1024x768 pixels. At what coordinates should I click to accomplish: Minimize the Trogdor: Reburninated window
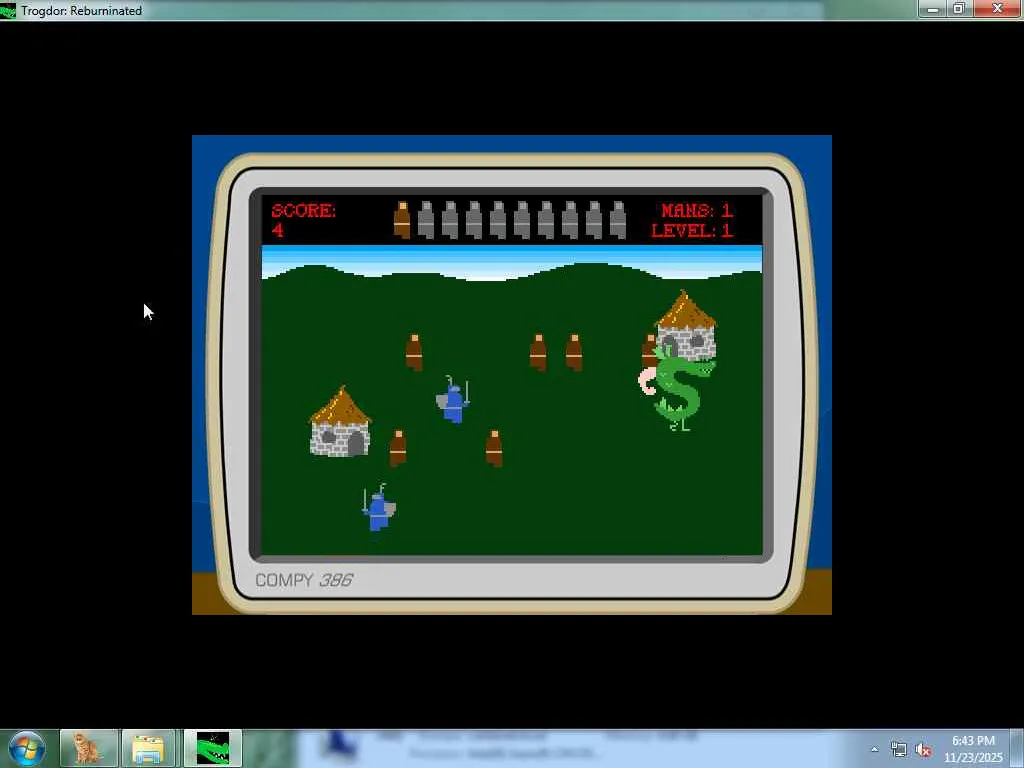[933, 8]
